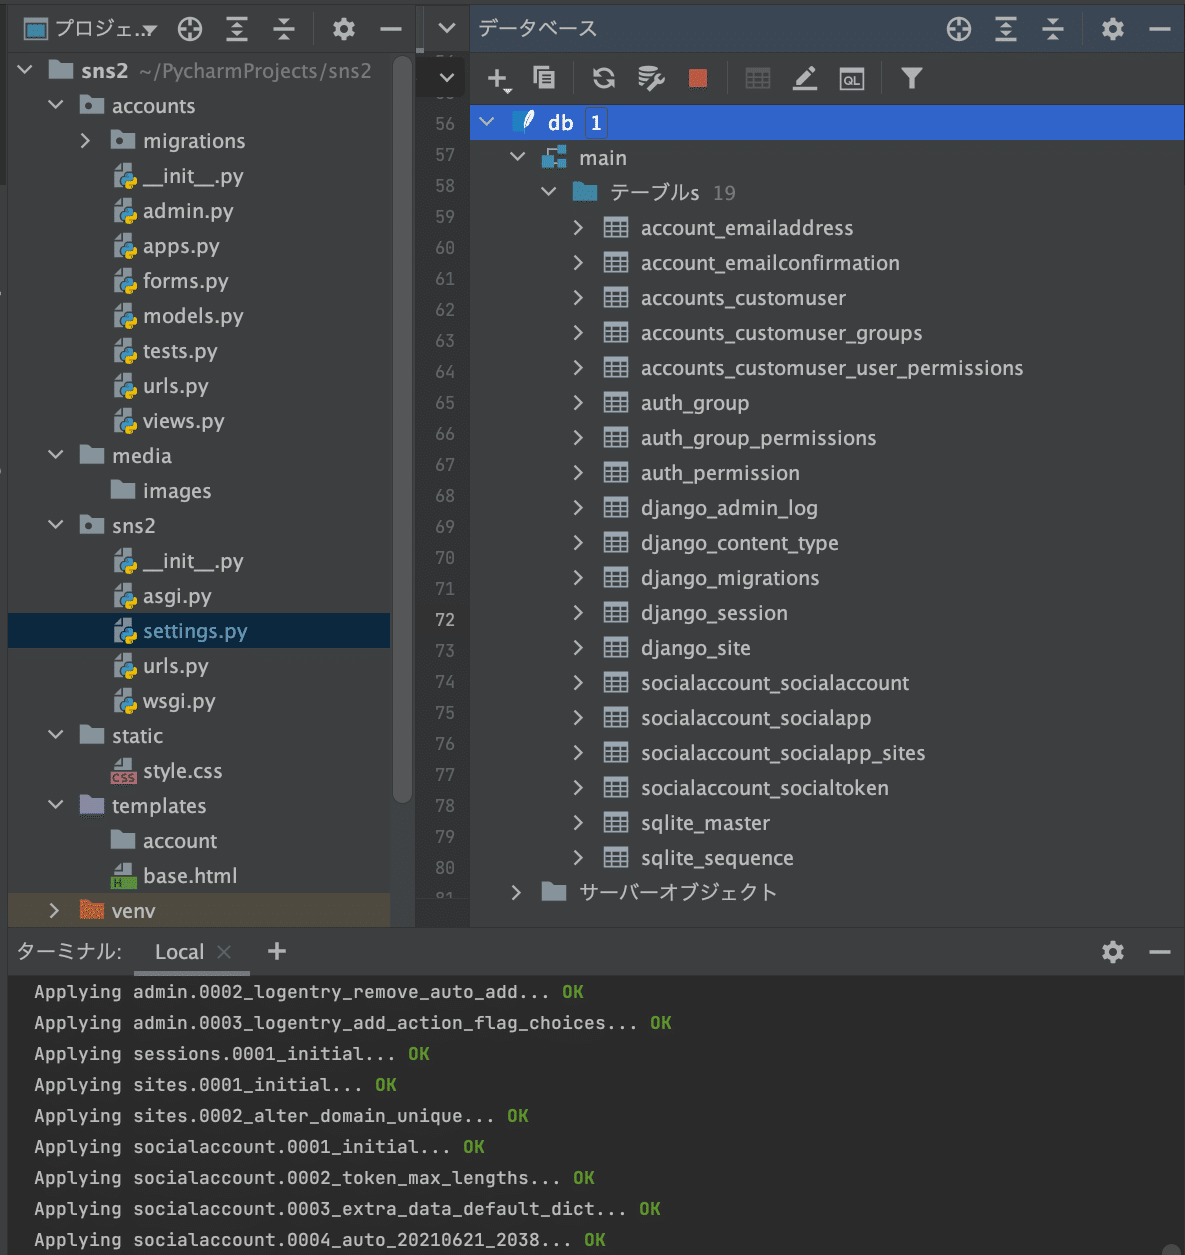Viewport: 1185px width, 1255px height.
Task: Open the Project view dropdown
Action: click(x=91, y=29)
